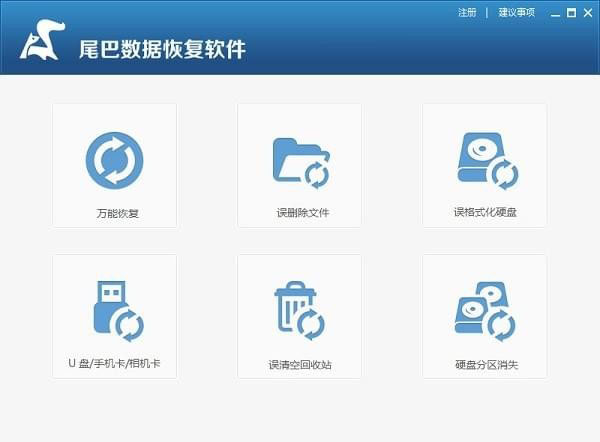Image resolution: width=600 pixels, height=442 pixels.
Task: Click the 误删除文件 folder recovery icon
Action: point(301,163)
